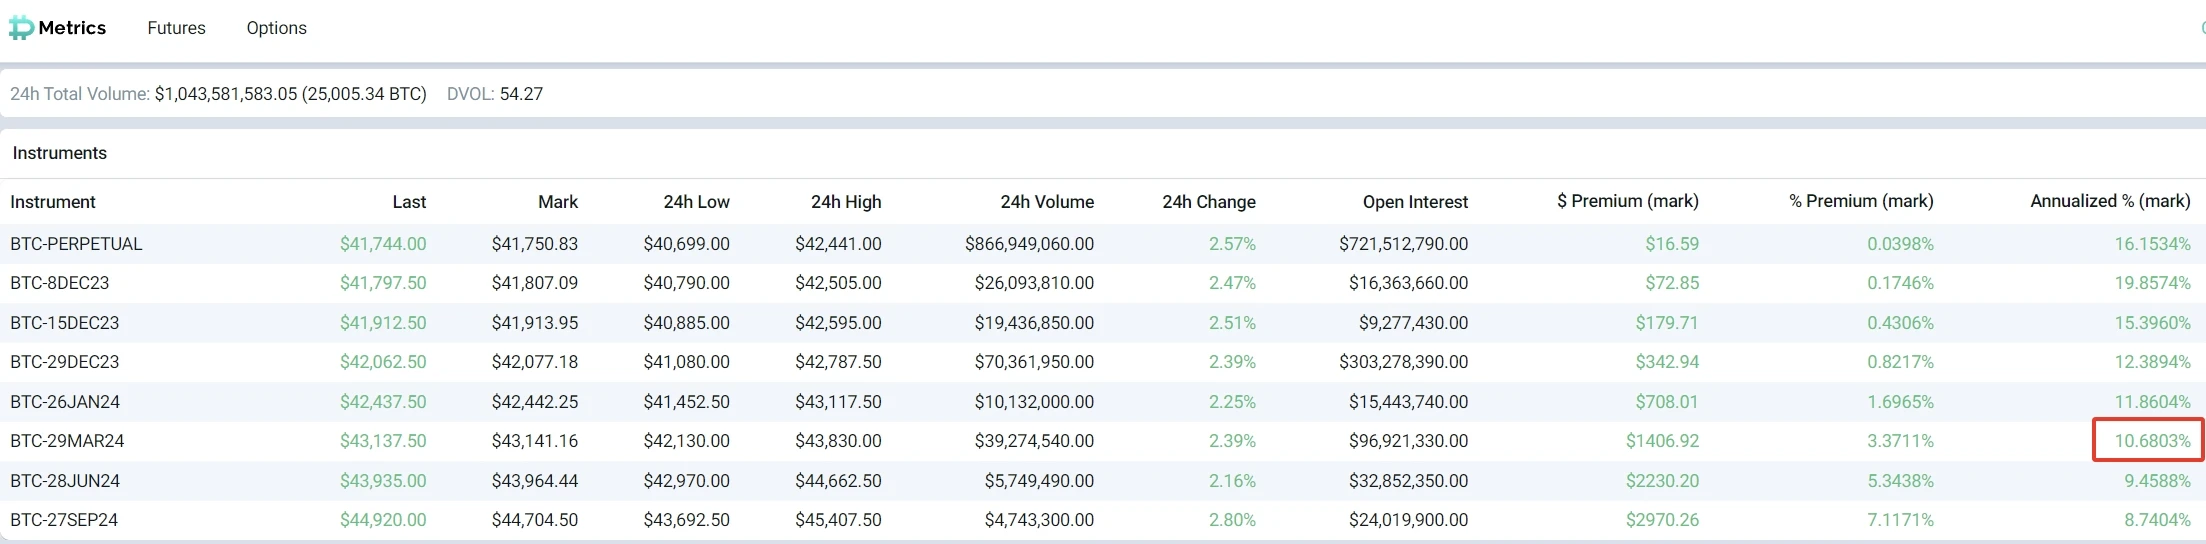Open the Futures menu
The width and height of the screenshot is (2206, 544).
pyautogui.click(x=176, y=28)
